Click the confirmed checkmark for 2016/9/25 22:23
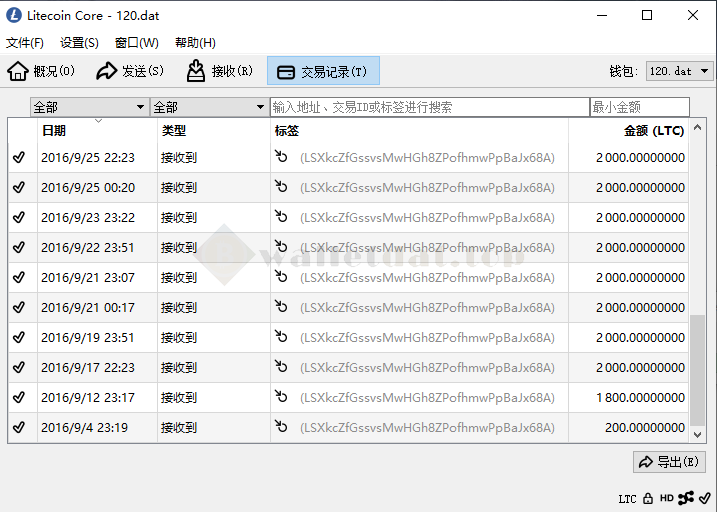717x512 pixels. click(x=19, y=158)
